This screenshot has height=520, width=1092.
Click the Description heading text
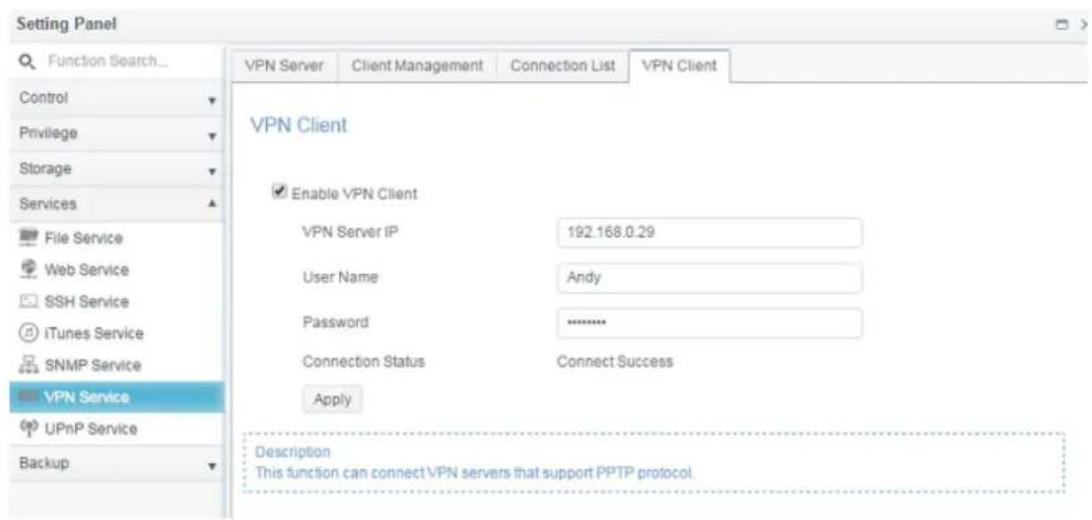(x=292, y=452)
